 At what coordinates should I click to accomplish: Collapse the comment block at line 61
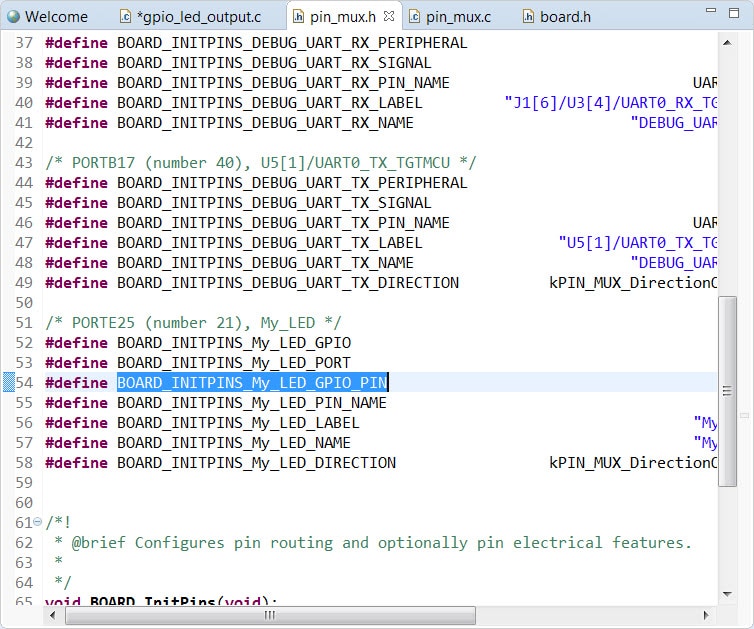(38, 523)
